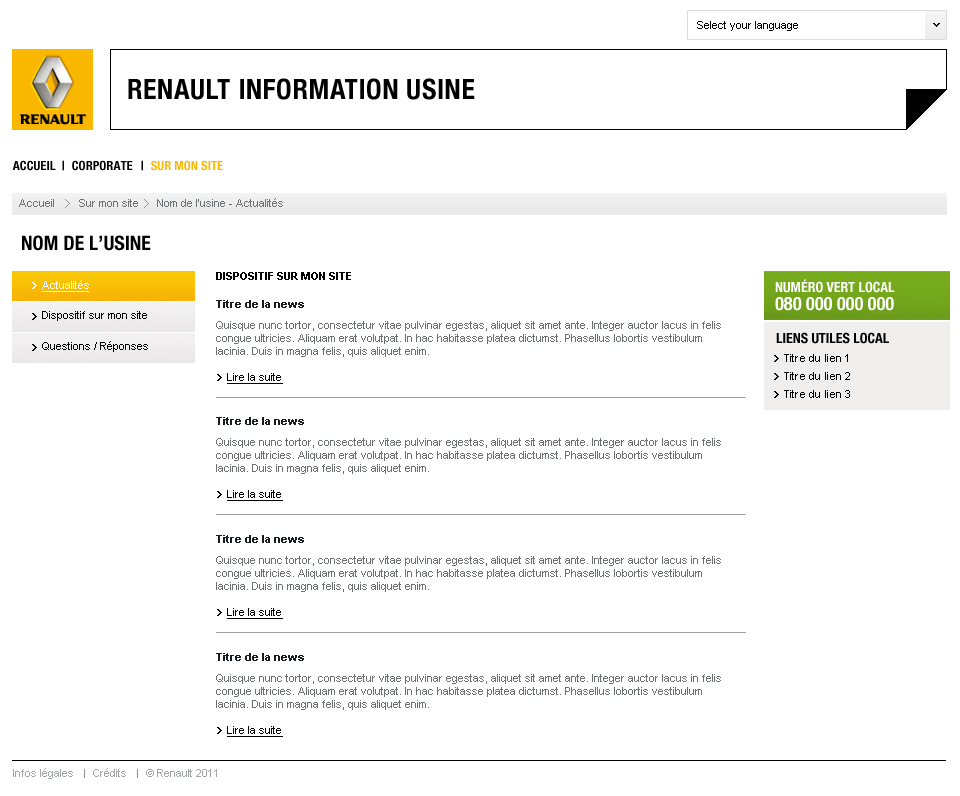Click the Nom de l'usine - Actualités breadcrumb
The width and height of the screenshot is (960, 796).
[219, 203]
